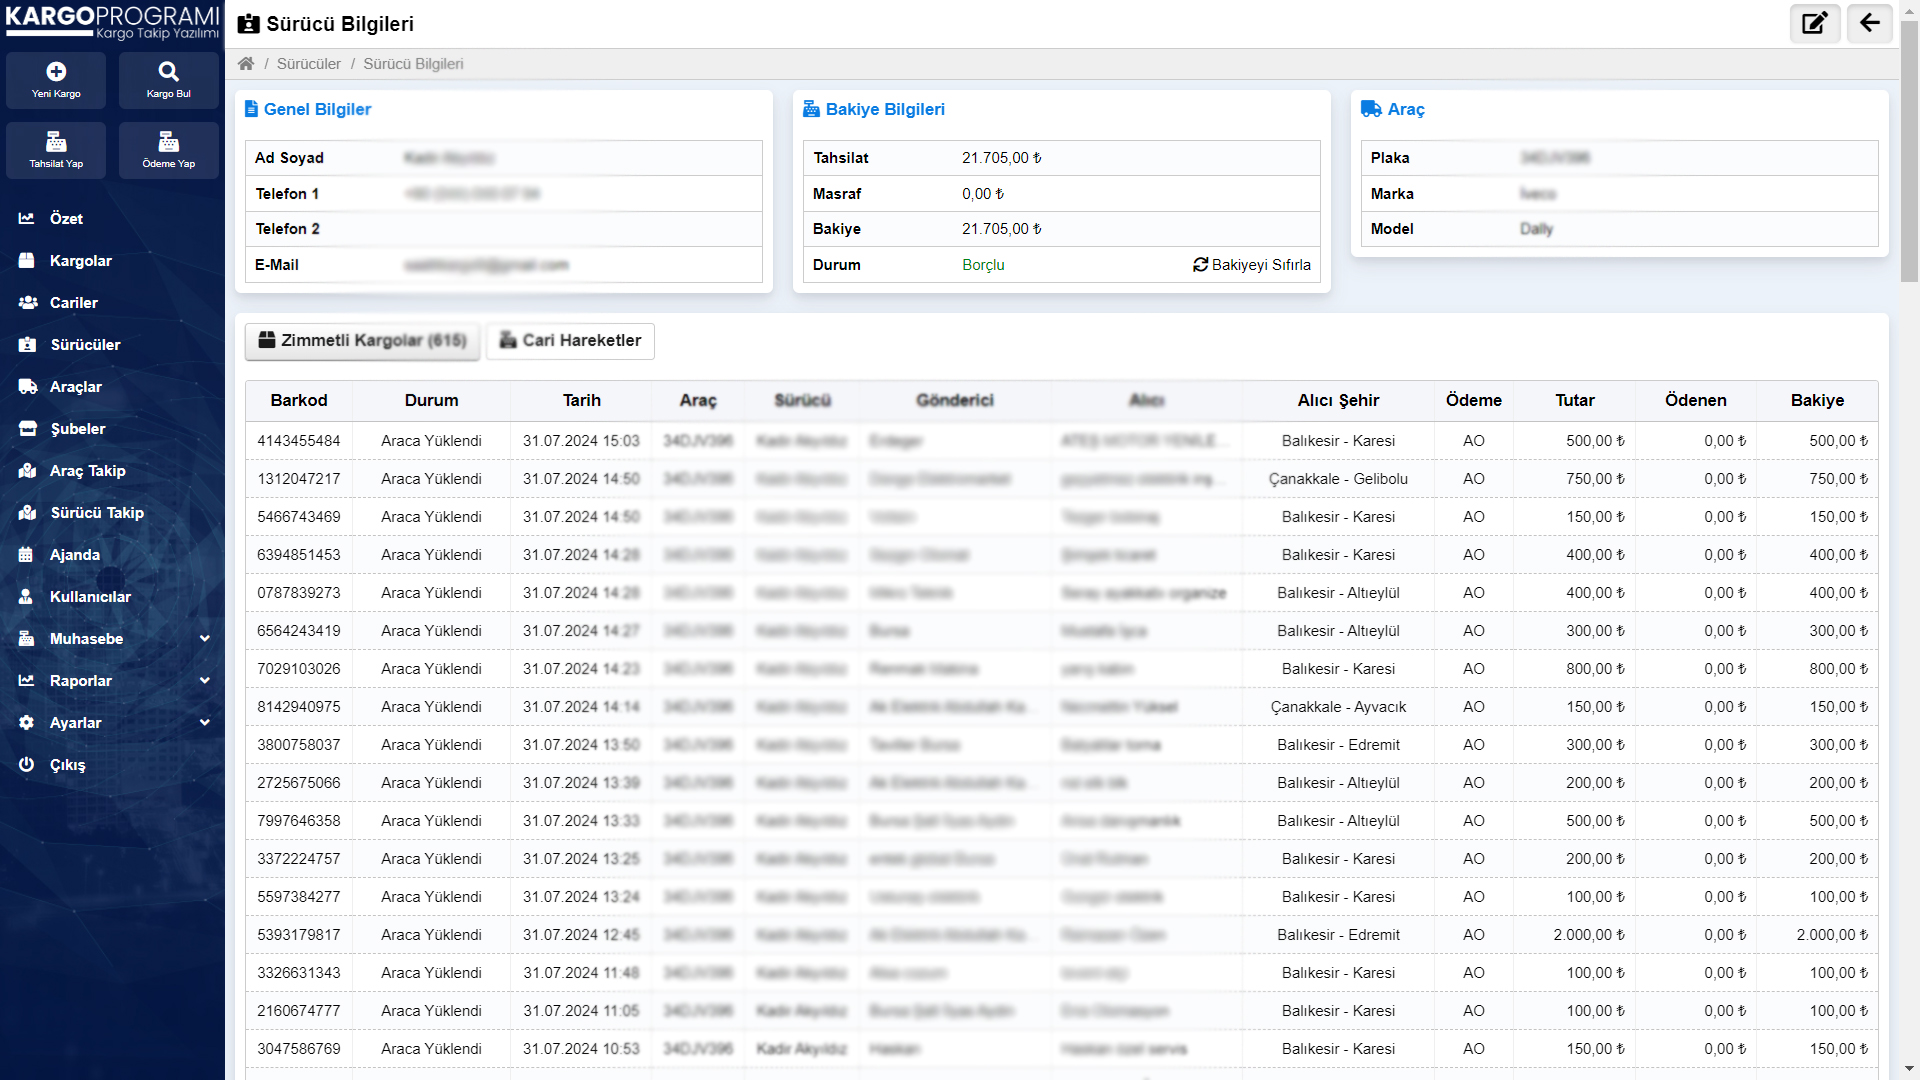The image size is (1920, 1080).
Task: Expand the Raporlar menu chevron
Action: pyautogui.click(x=205, y=680)
